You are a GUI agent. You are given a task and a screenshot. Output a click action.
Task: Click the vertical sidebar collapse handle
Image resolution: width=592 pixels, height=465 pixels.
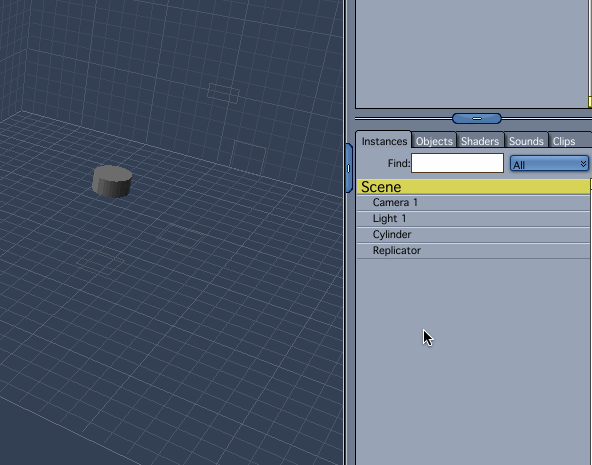tap(349, 168)
